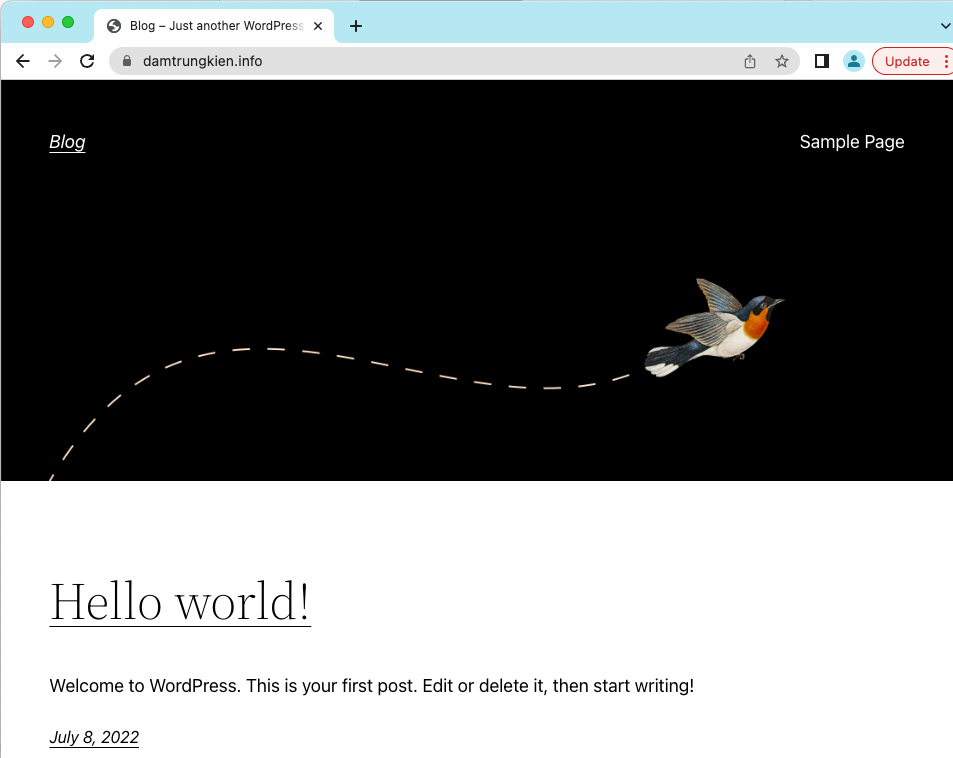Screen dimensions: 953x758
Task: Open Chrome three-dot menu
Action: (x=946, y=61)
